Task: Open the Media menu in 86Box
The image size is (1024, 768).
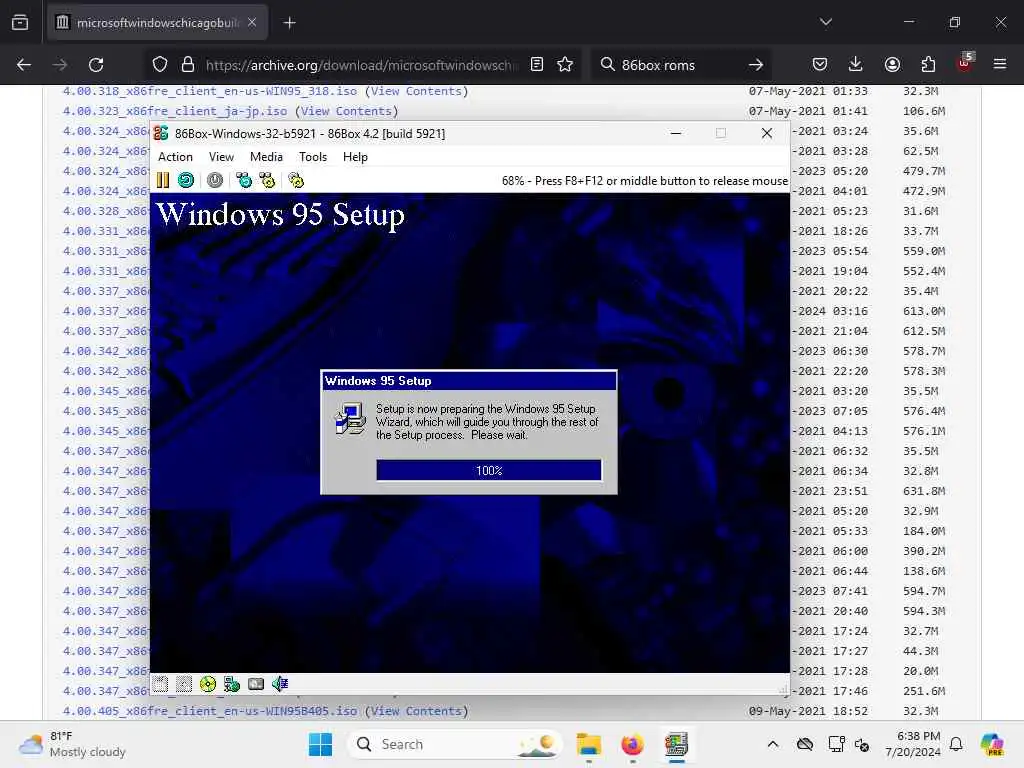Action: click(x=266, y=157)
